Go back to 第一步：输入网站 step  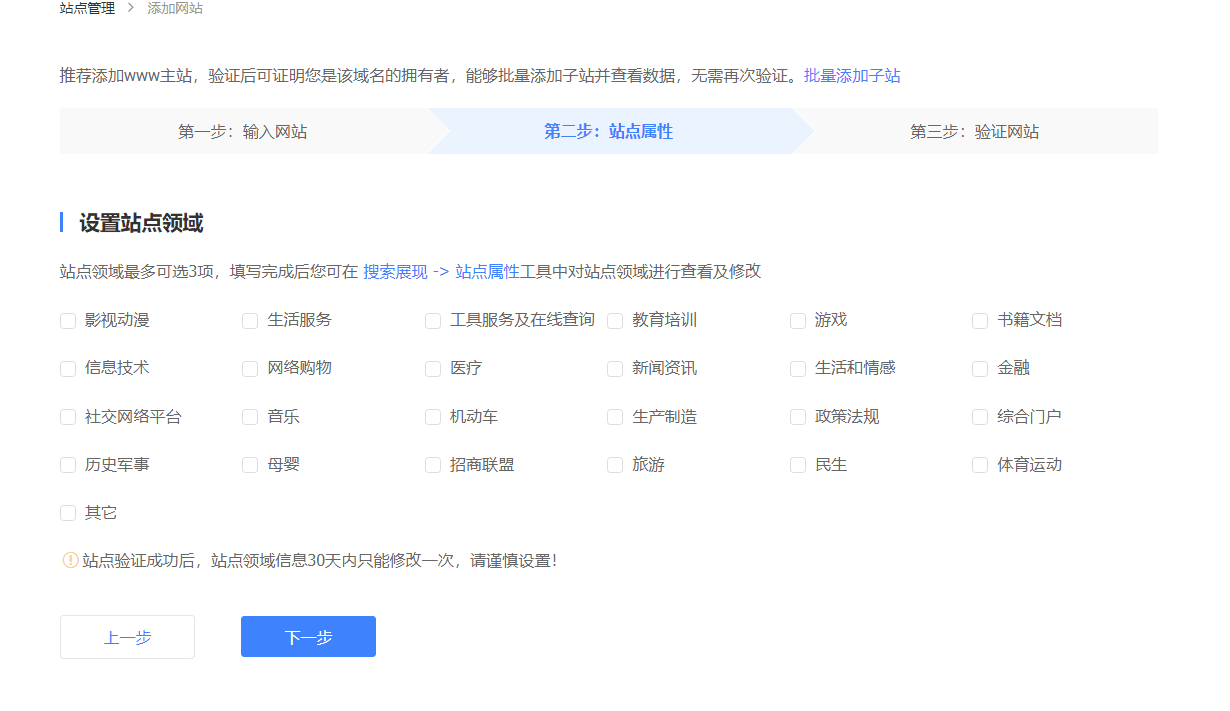243,131
